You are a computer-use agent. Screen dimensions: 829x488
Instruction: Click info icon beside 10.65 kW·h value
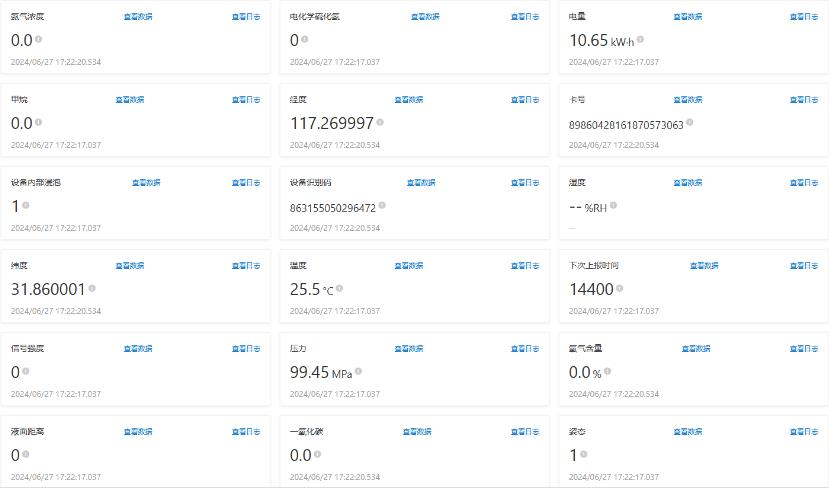pos(640,39)
